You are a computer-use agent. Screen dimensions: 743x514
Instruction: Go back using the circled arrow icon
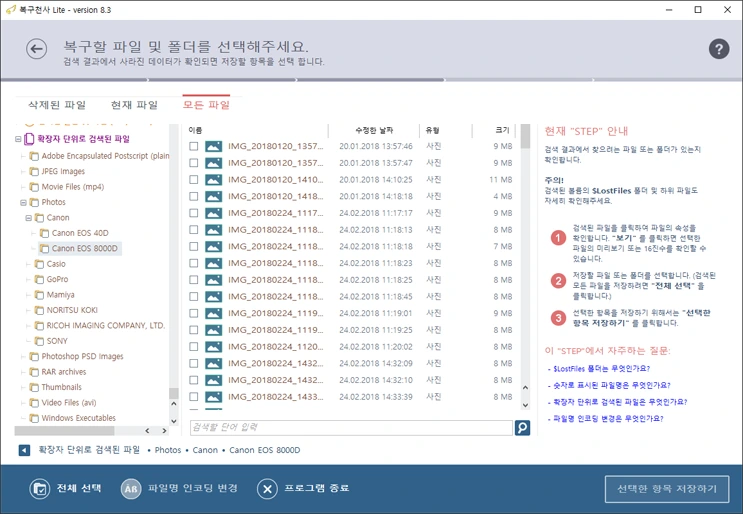point(36,49)
